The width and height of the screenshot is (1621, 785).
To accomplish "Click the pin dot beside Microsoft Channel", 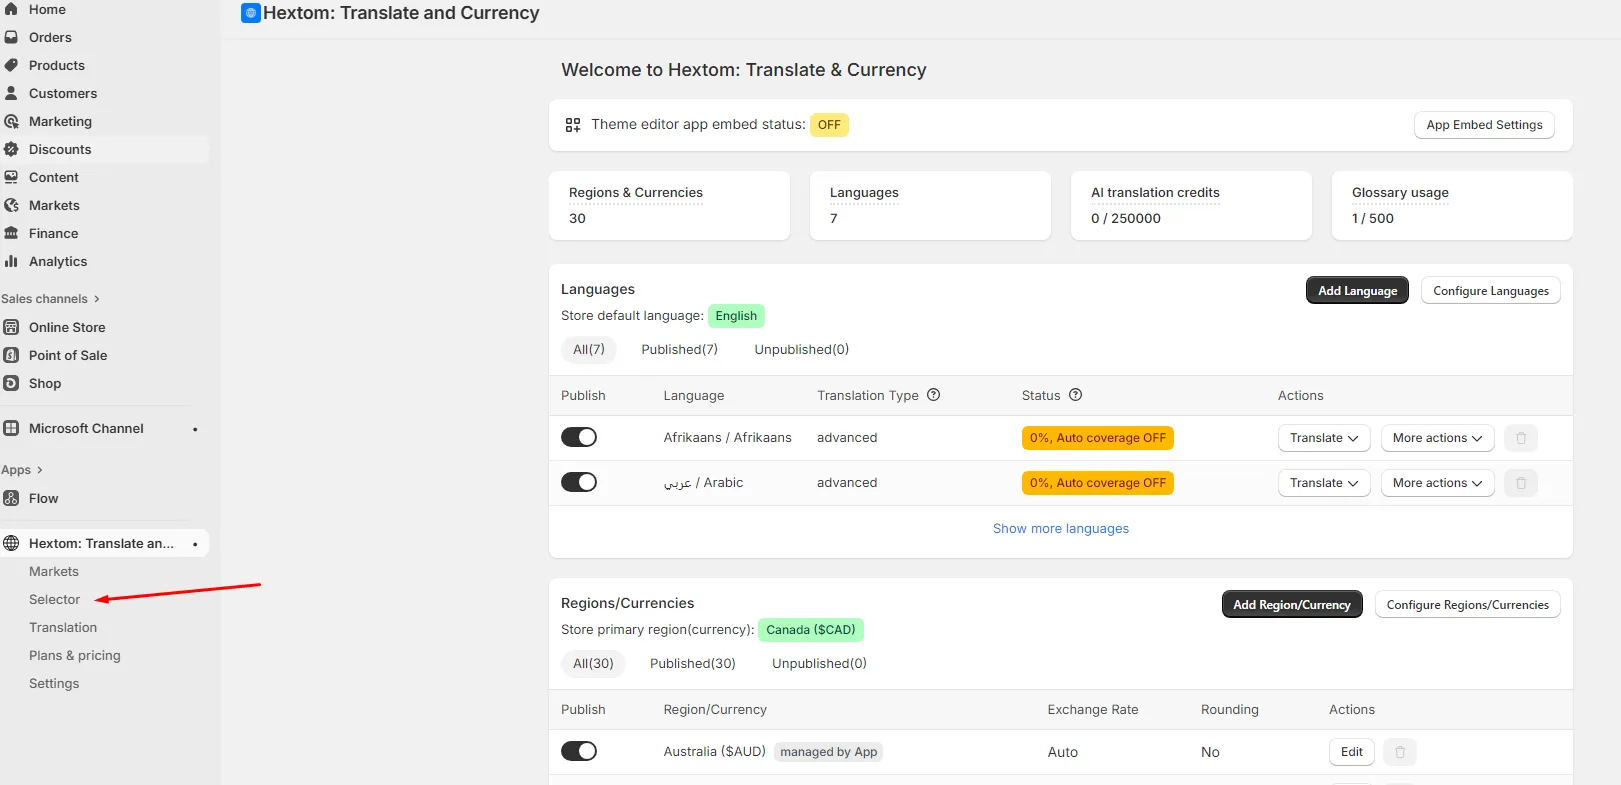I will [195, 429].
